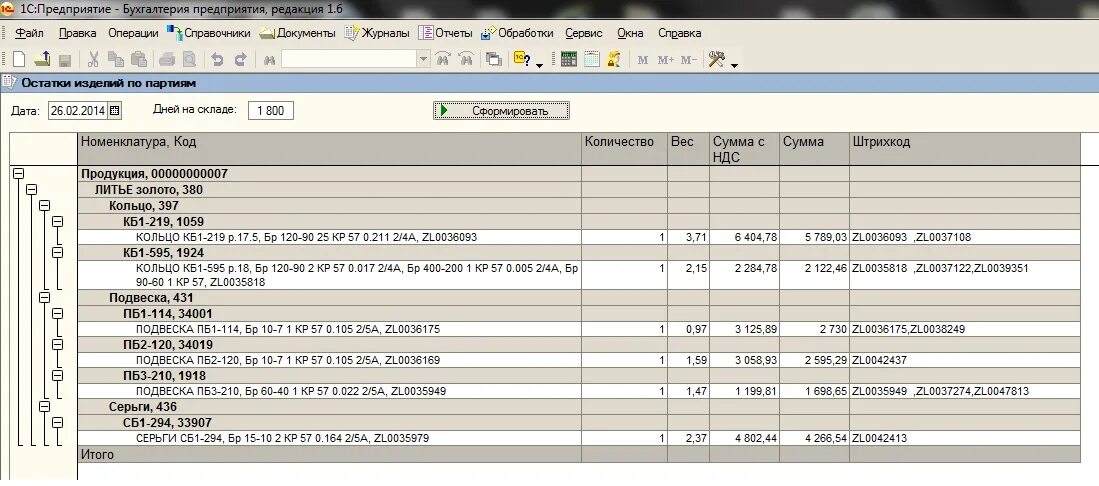The width and height of the screenshot is (1099, 486).
Task: Open the Операции menu
Action: (x=133, y=33)
